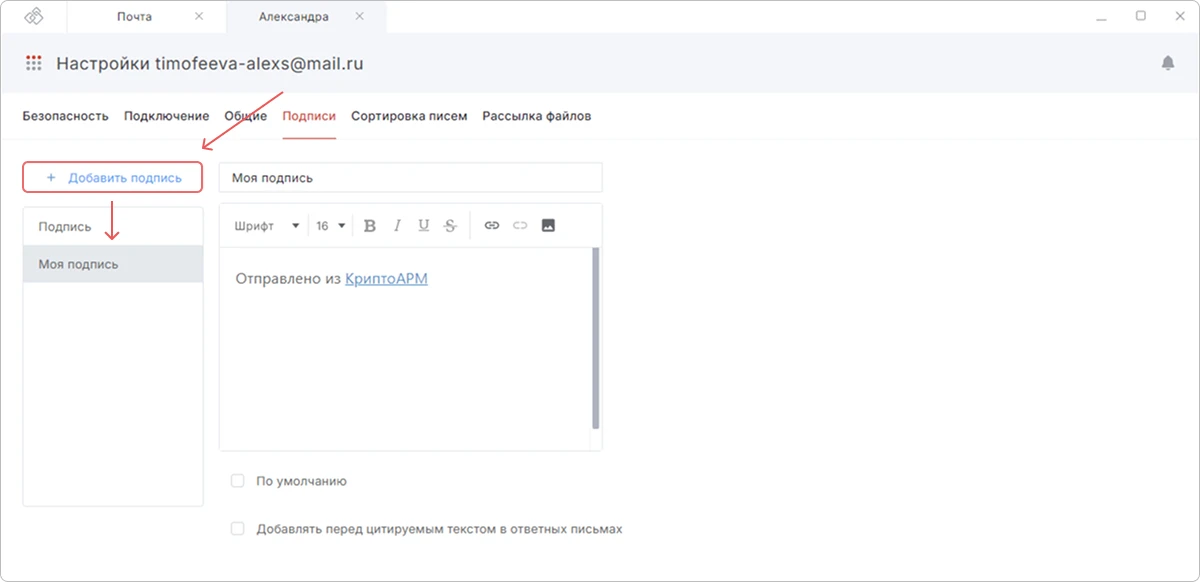Open the Сортировка писем tab
Screen dimensions: 1200x582
tap(409, 116)
